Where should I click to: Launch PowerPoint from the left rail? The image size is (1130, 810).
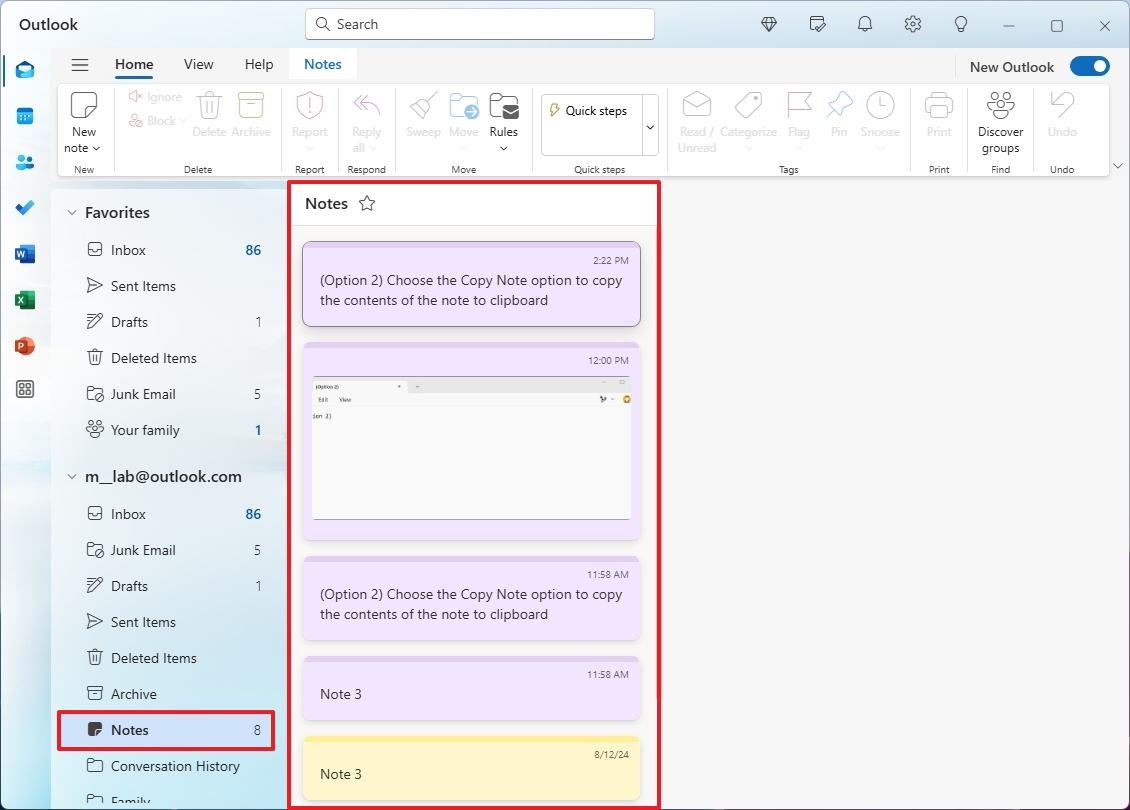click(x=25, y=346)
